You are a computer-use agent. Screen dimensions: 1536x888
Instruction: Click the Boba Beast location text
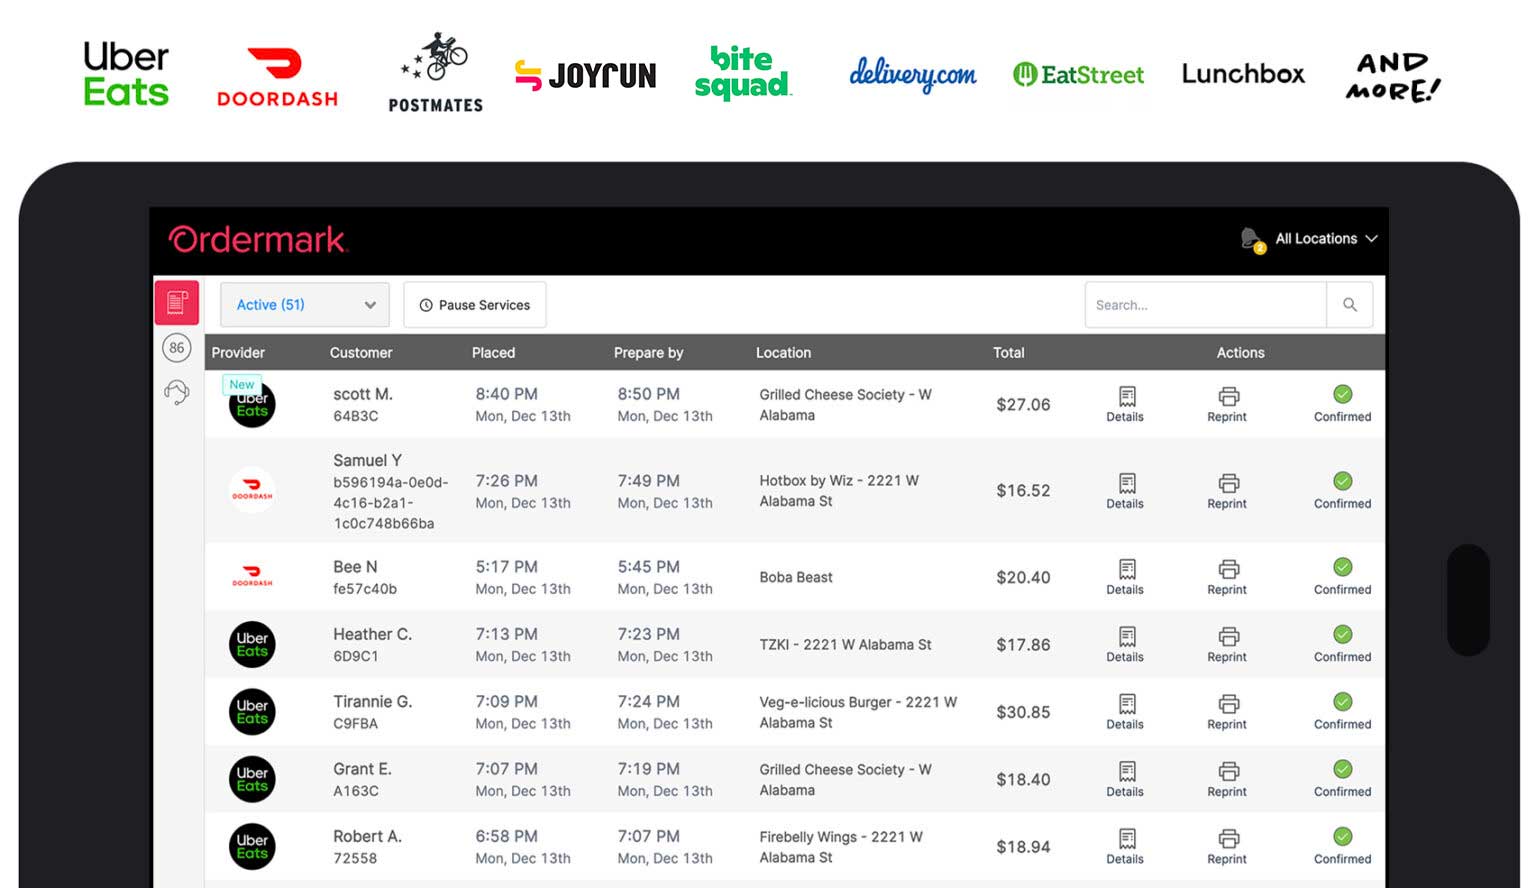click(x=796, y=577)
